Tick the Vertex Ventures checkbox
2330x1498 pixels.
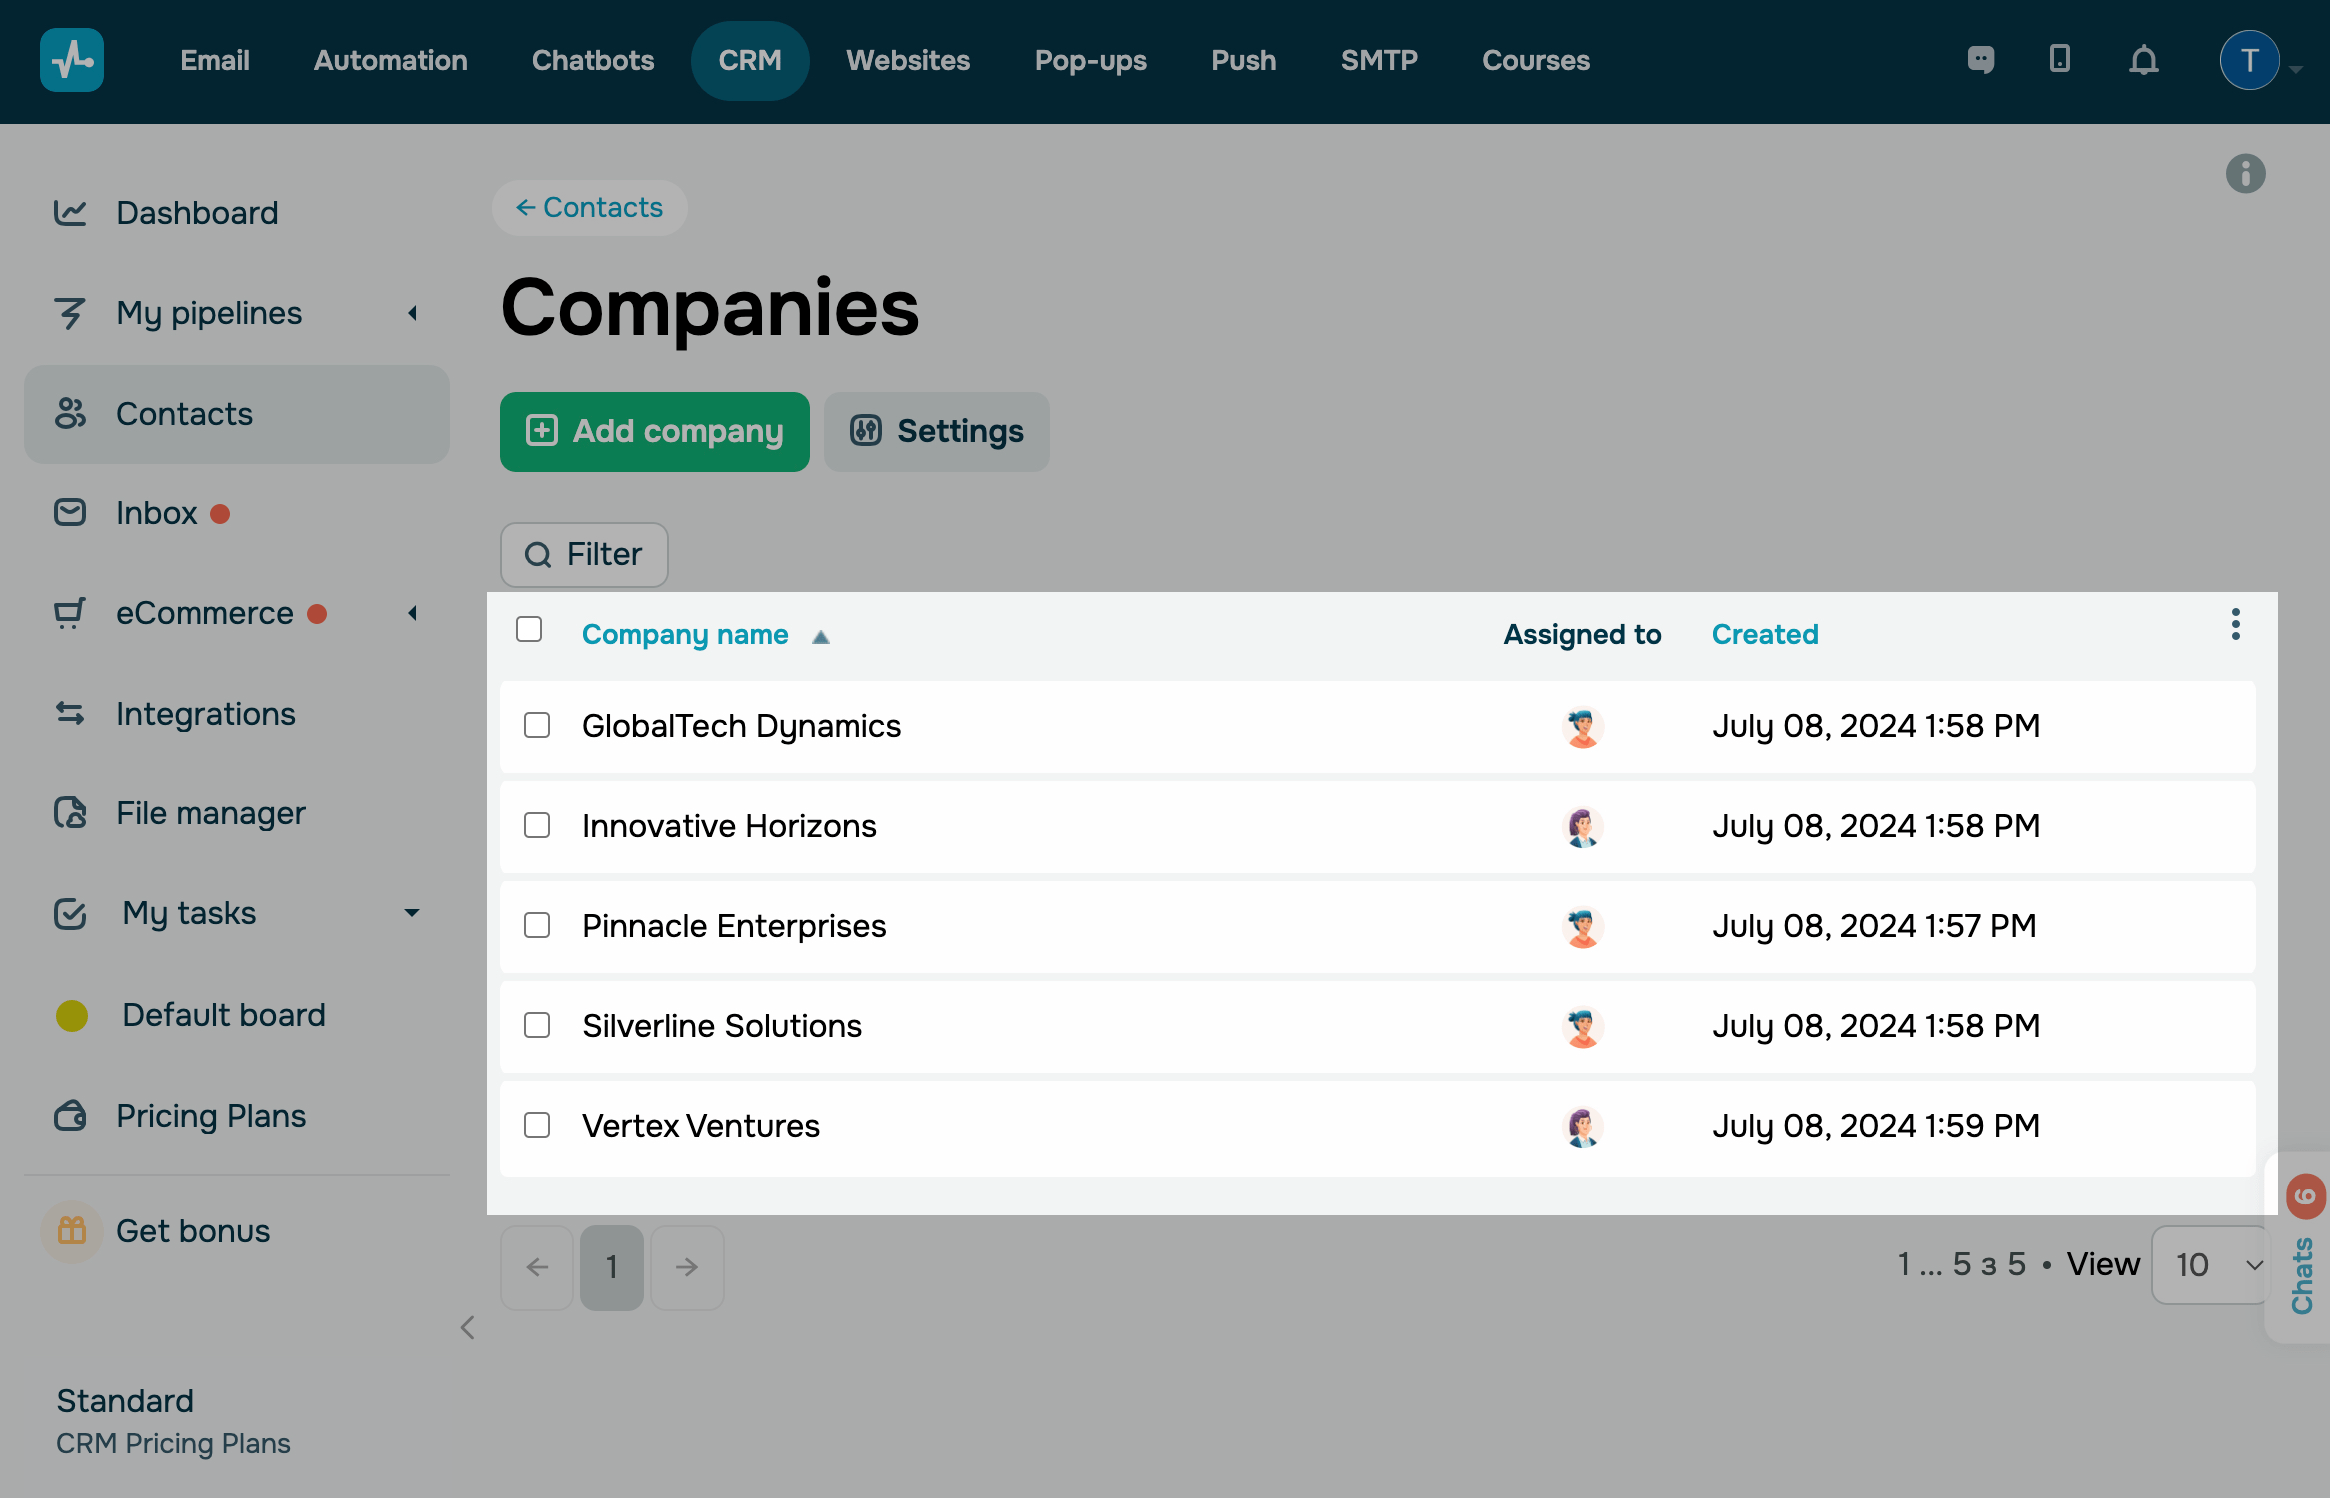[x=537, y=1126]
